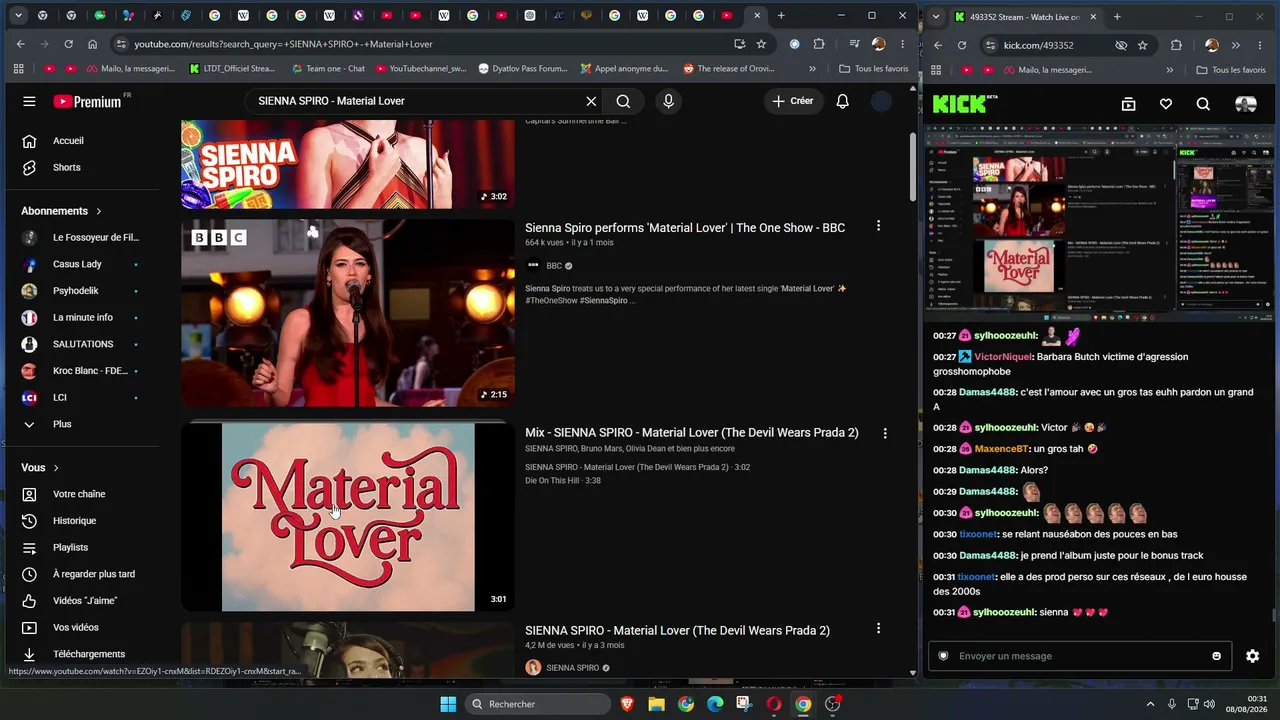Open Playlists in the sidebar
The image size is (1280, 720).
click(80, 547)
